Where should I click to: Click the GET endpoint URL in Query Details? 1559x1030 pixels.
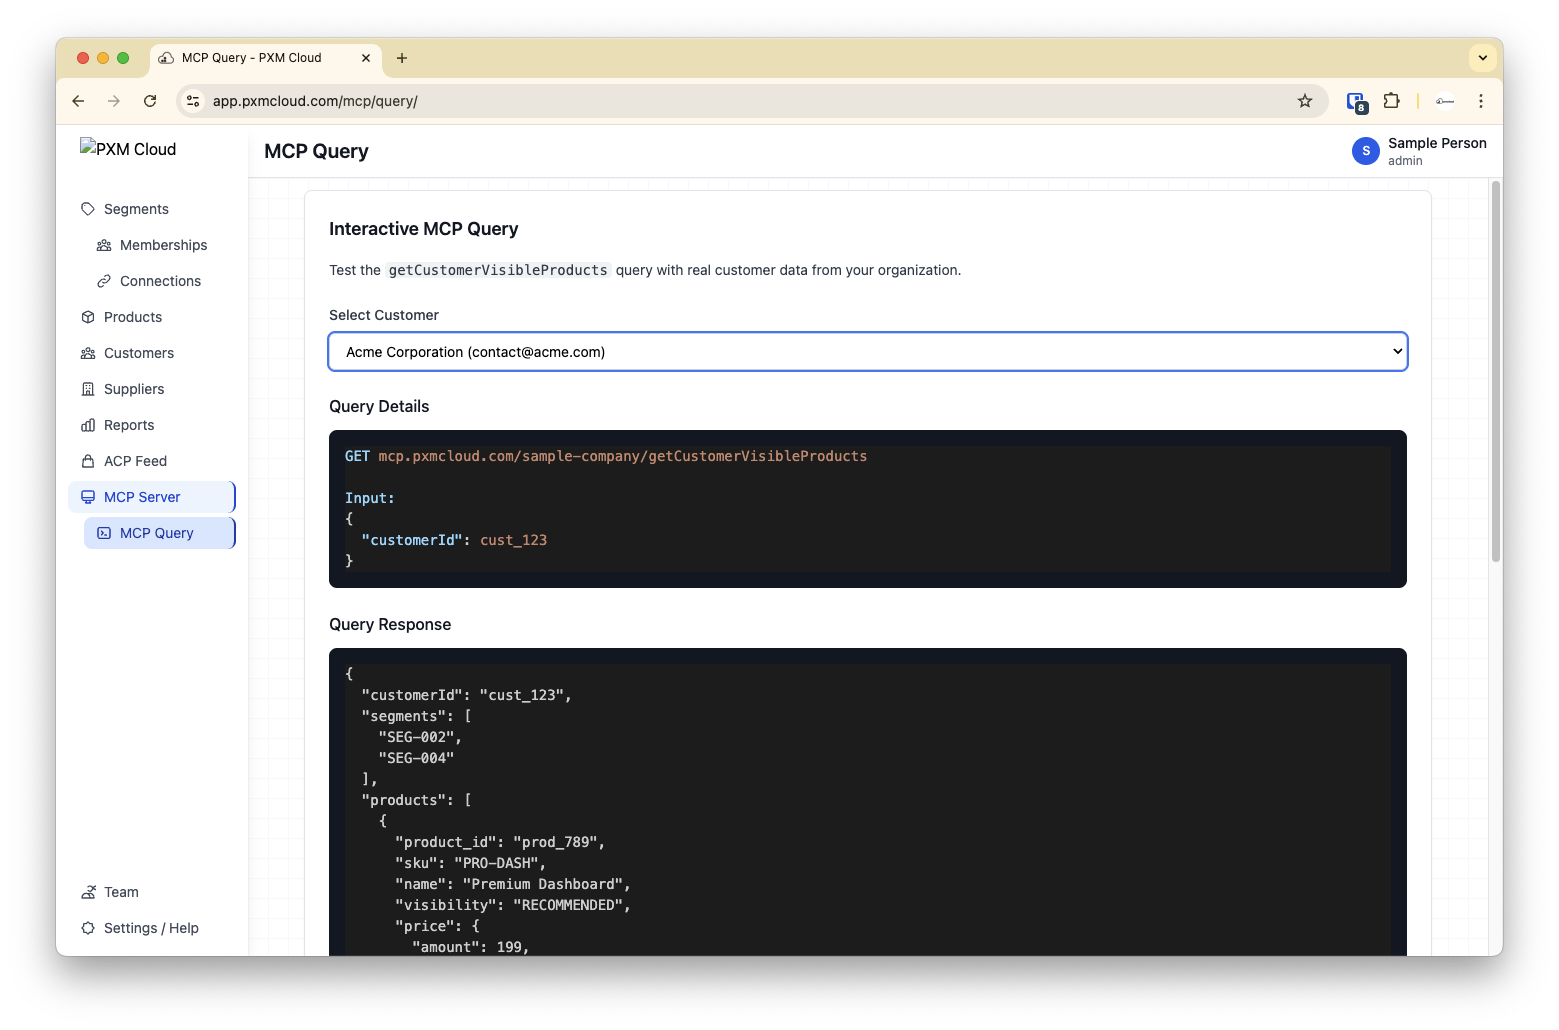[x=623, y=456]
